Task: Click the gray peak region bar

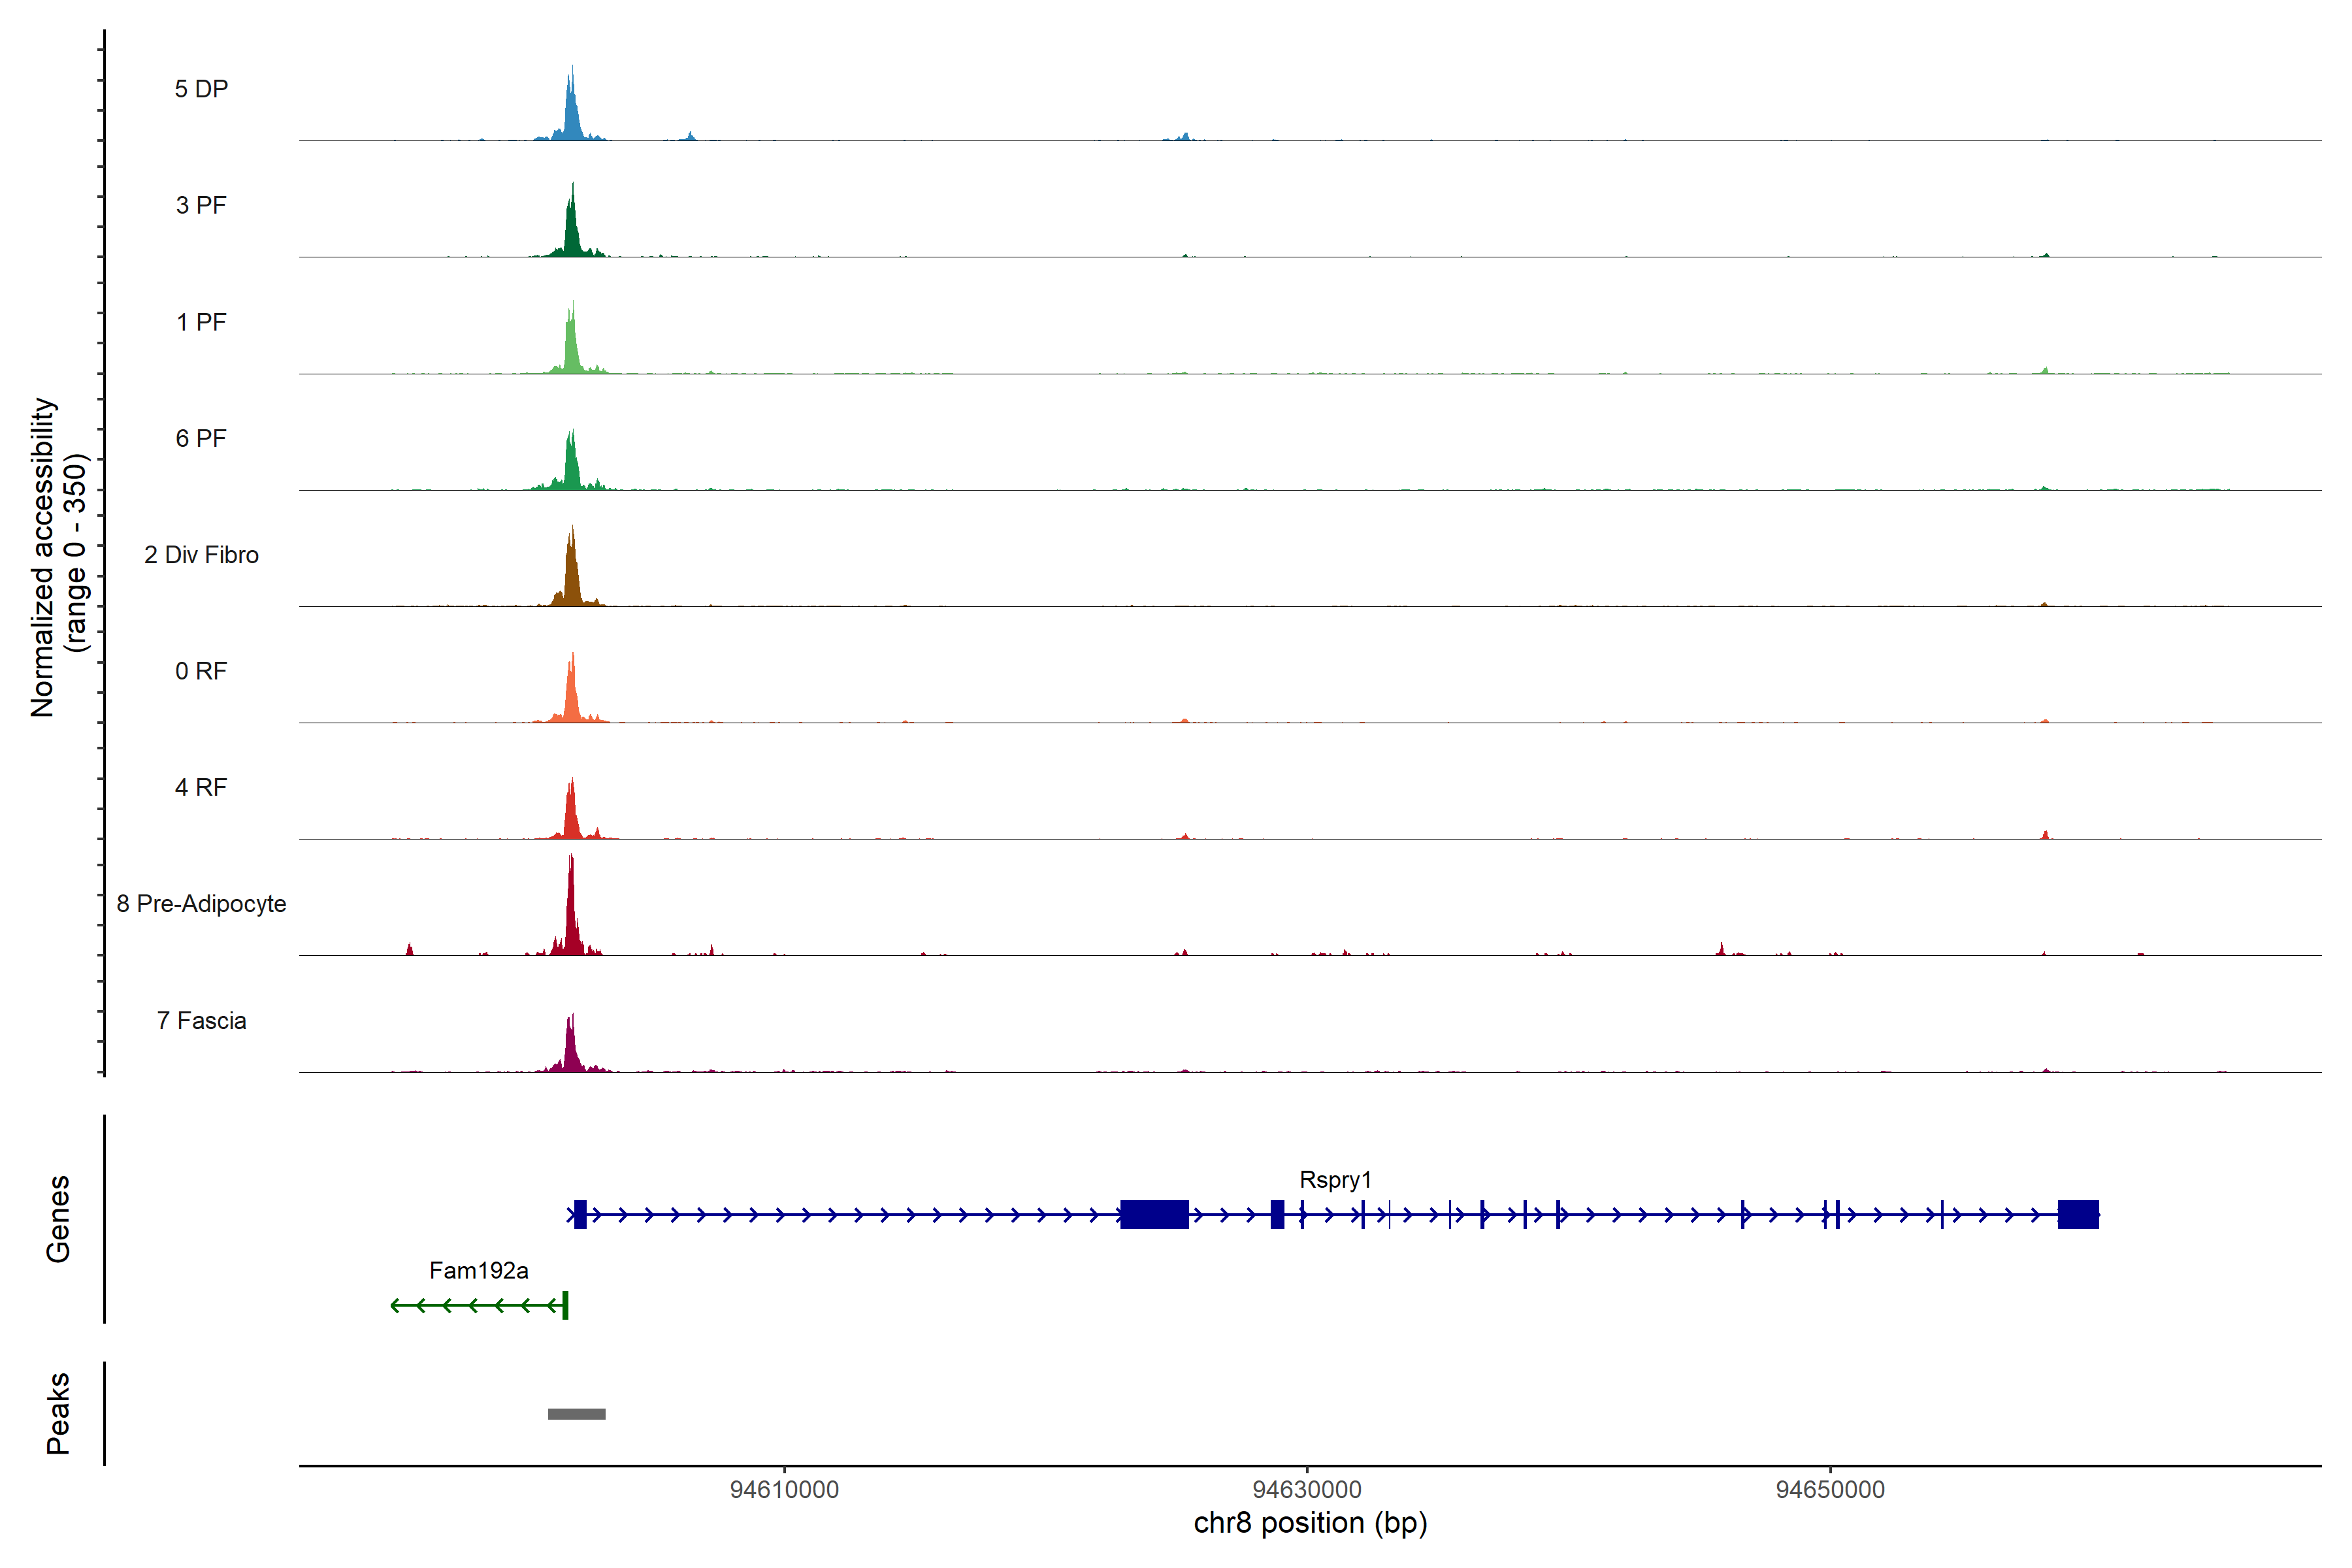Action: (576, 1414)
